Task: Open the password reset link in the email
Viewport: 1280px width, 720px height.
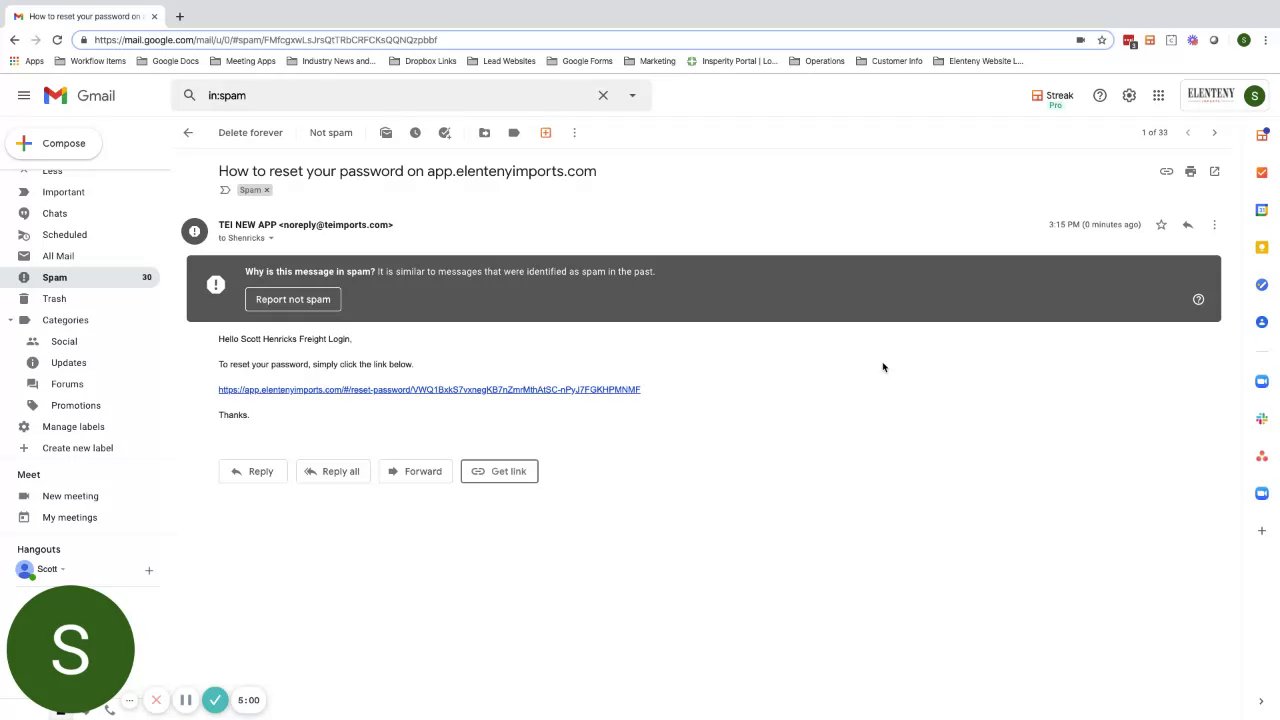Action: [429, 390]
